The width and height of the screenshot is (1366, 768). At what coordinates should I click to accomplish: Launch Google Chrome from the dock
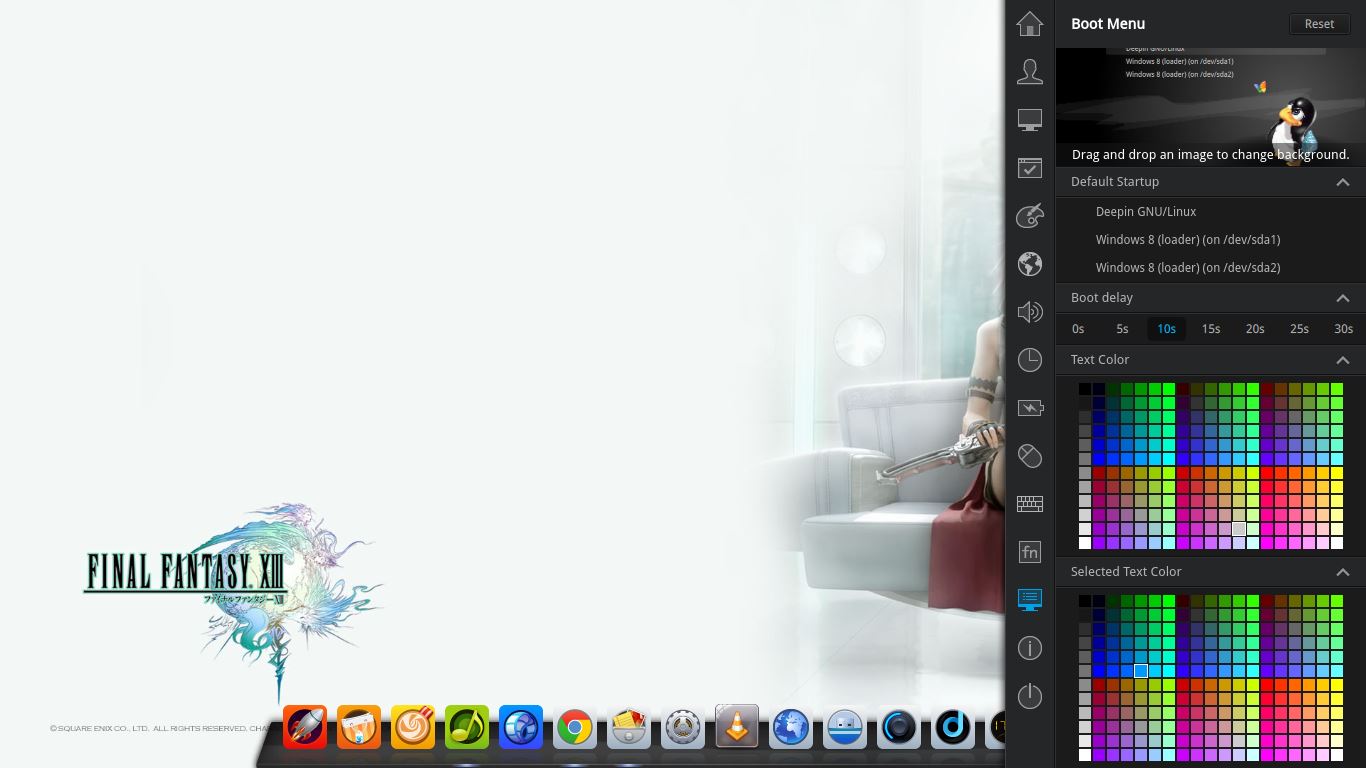(575, 727)
